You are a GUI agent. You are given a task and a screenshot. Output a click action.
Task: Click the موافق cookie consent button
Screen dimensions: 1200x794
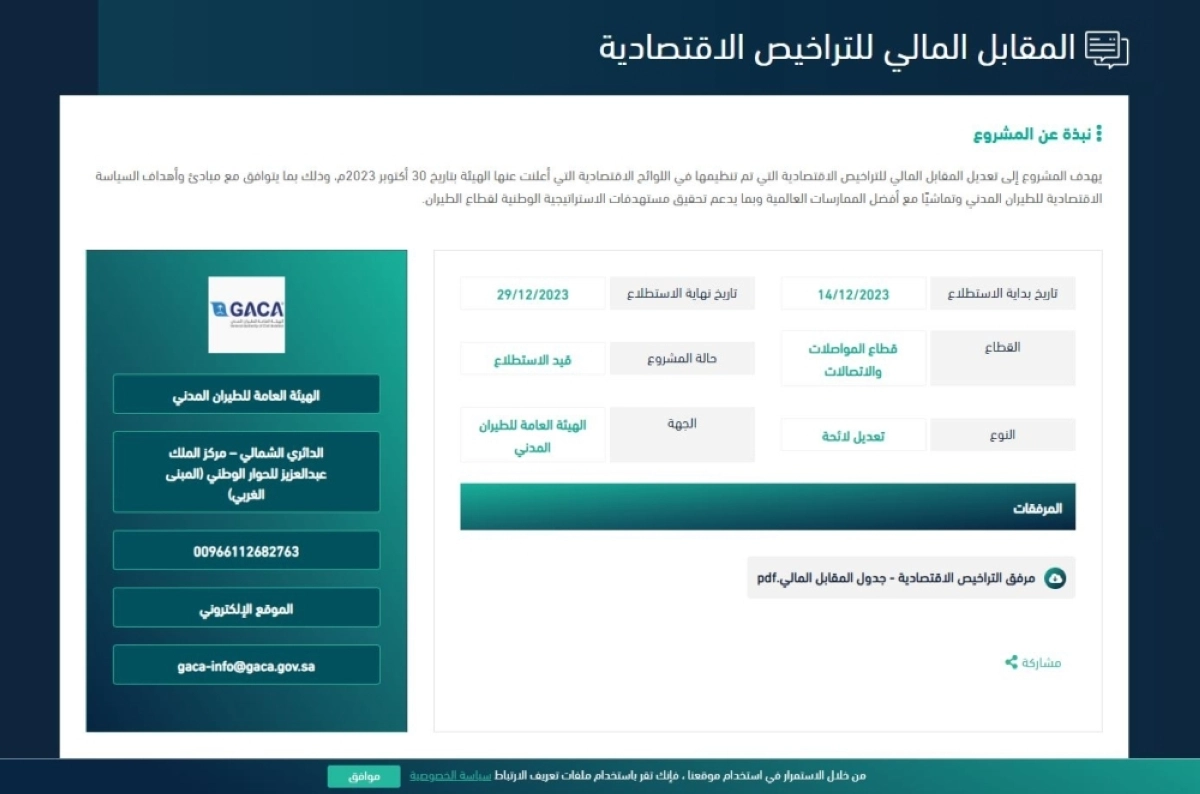[x=363, y=773]
